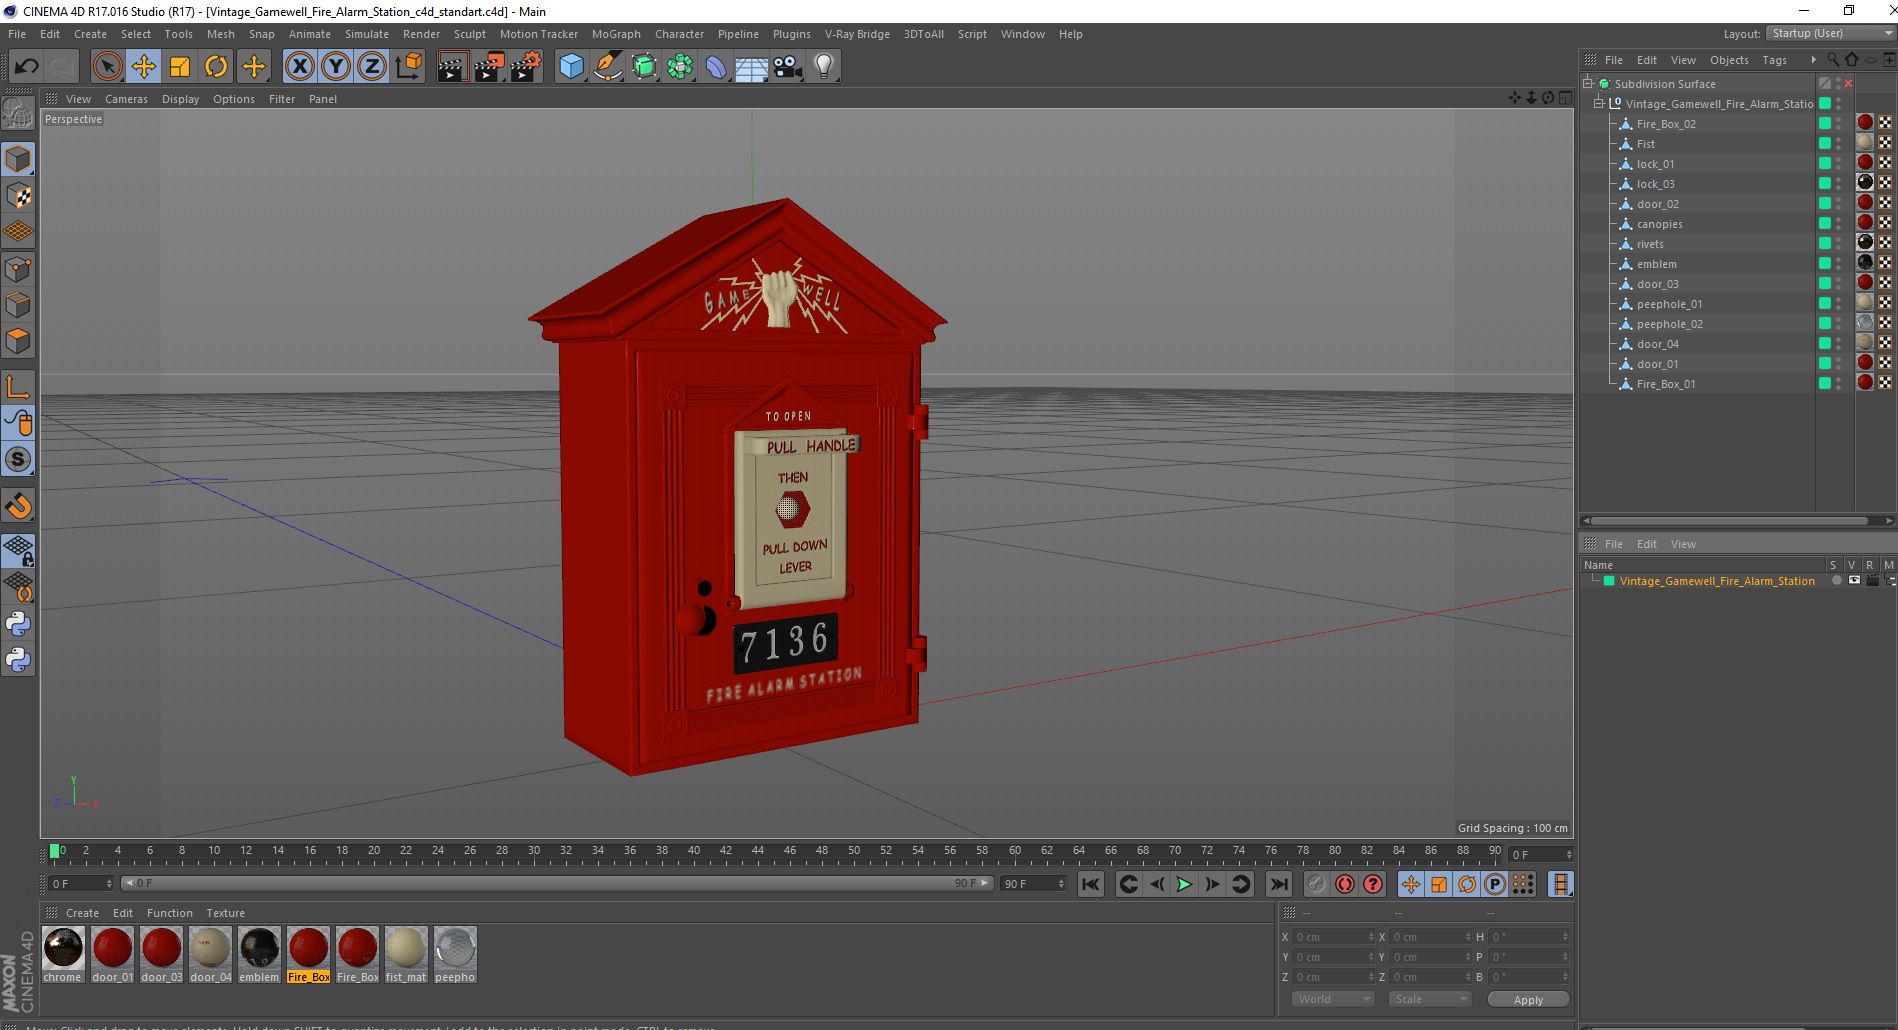Activate the Scale tool

180,67
